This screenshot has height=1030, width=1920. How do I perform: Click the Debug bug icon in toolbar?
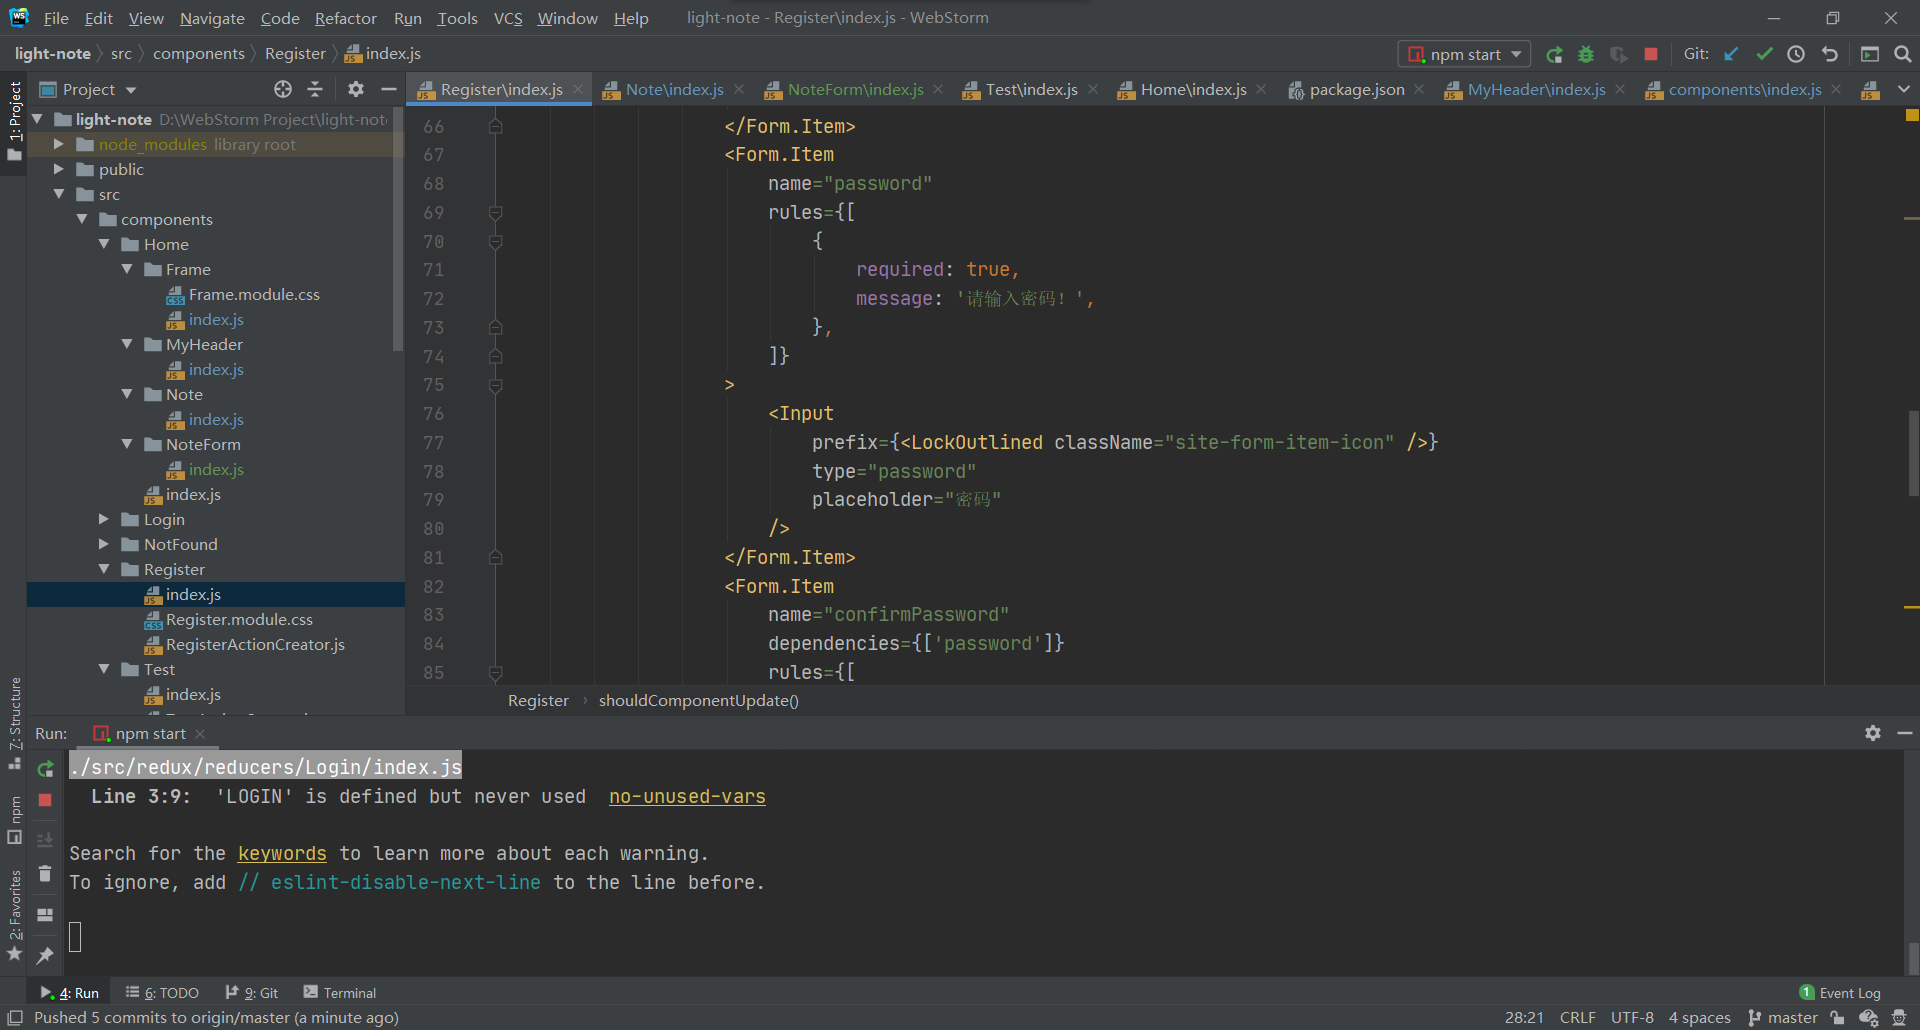coord(1586,55)
